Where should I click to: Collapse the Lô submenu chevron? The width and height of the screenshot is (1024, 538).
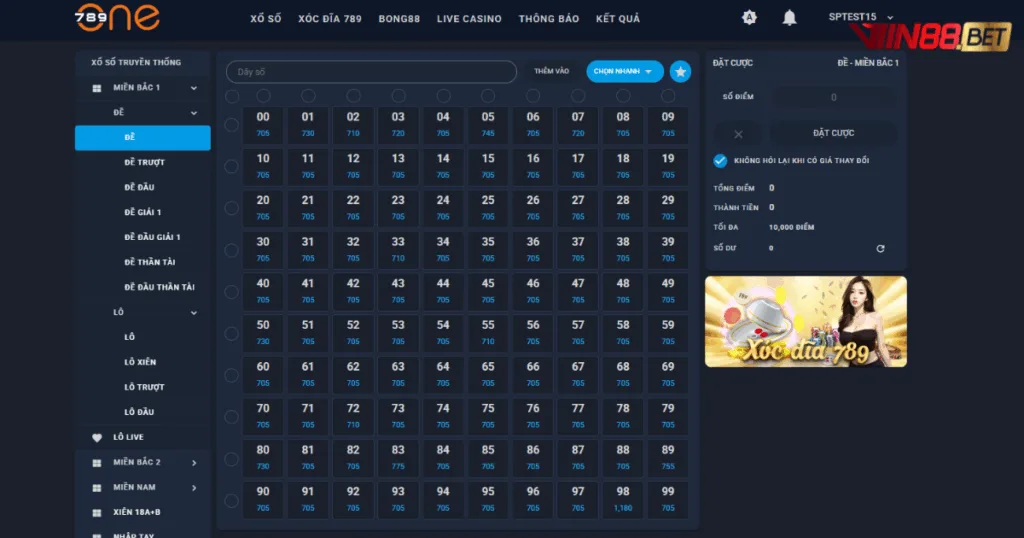[194, 313]
